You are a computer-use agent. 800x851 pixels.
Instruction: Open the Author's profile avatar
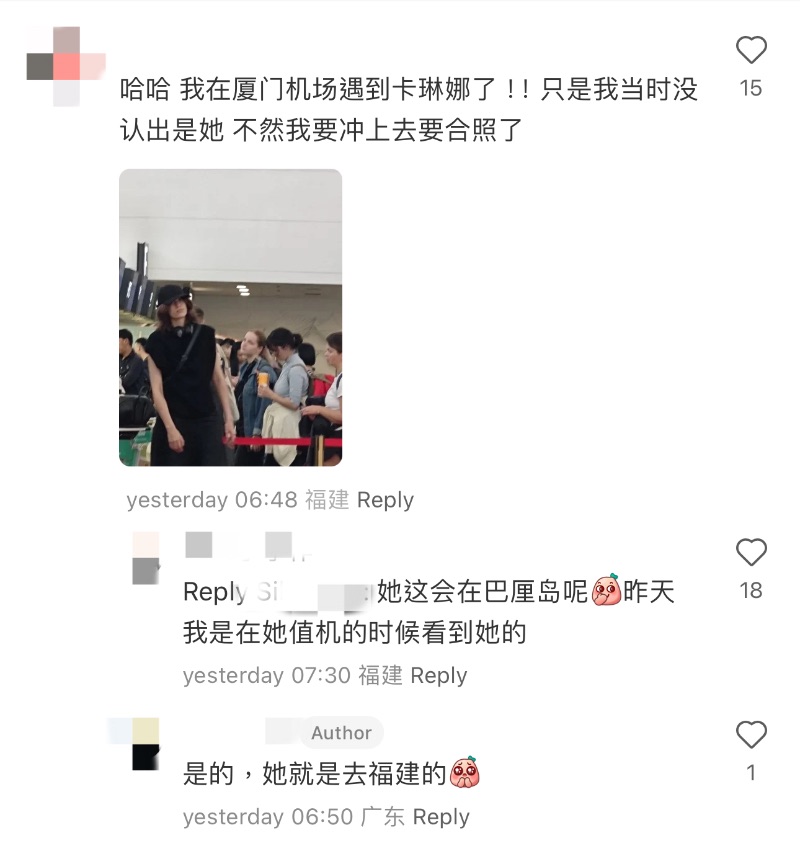pyautogui.click(x=145, y=744)
